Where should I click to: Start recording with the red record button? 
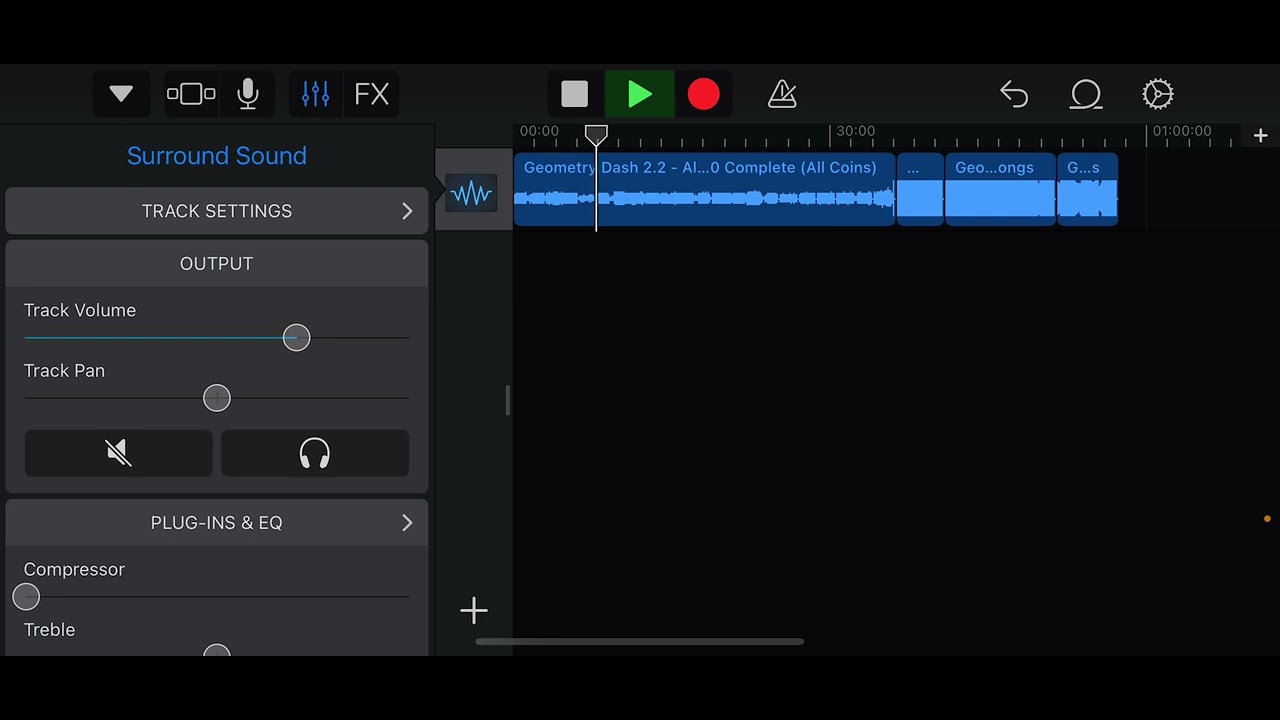click(x=704, y=94)
